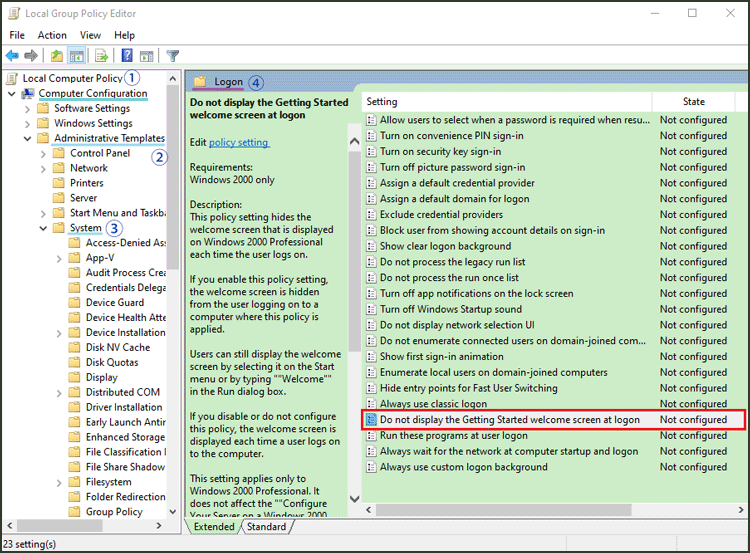Screen dimensions: 750x553
Task: Select Turn off picture password sign-in
Action: [x=452, y=167]
